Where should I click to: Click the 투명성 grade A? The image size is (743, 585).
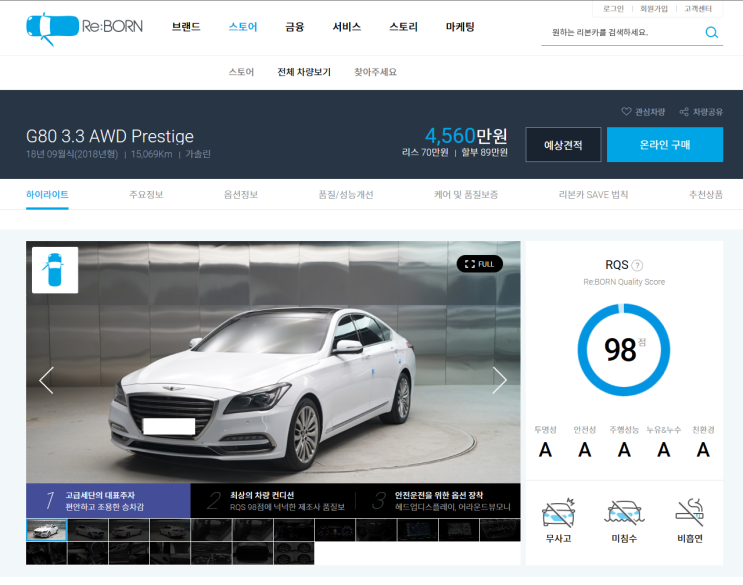pos(545,450)
